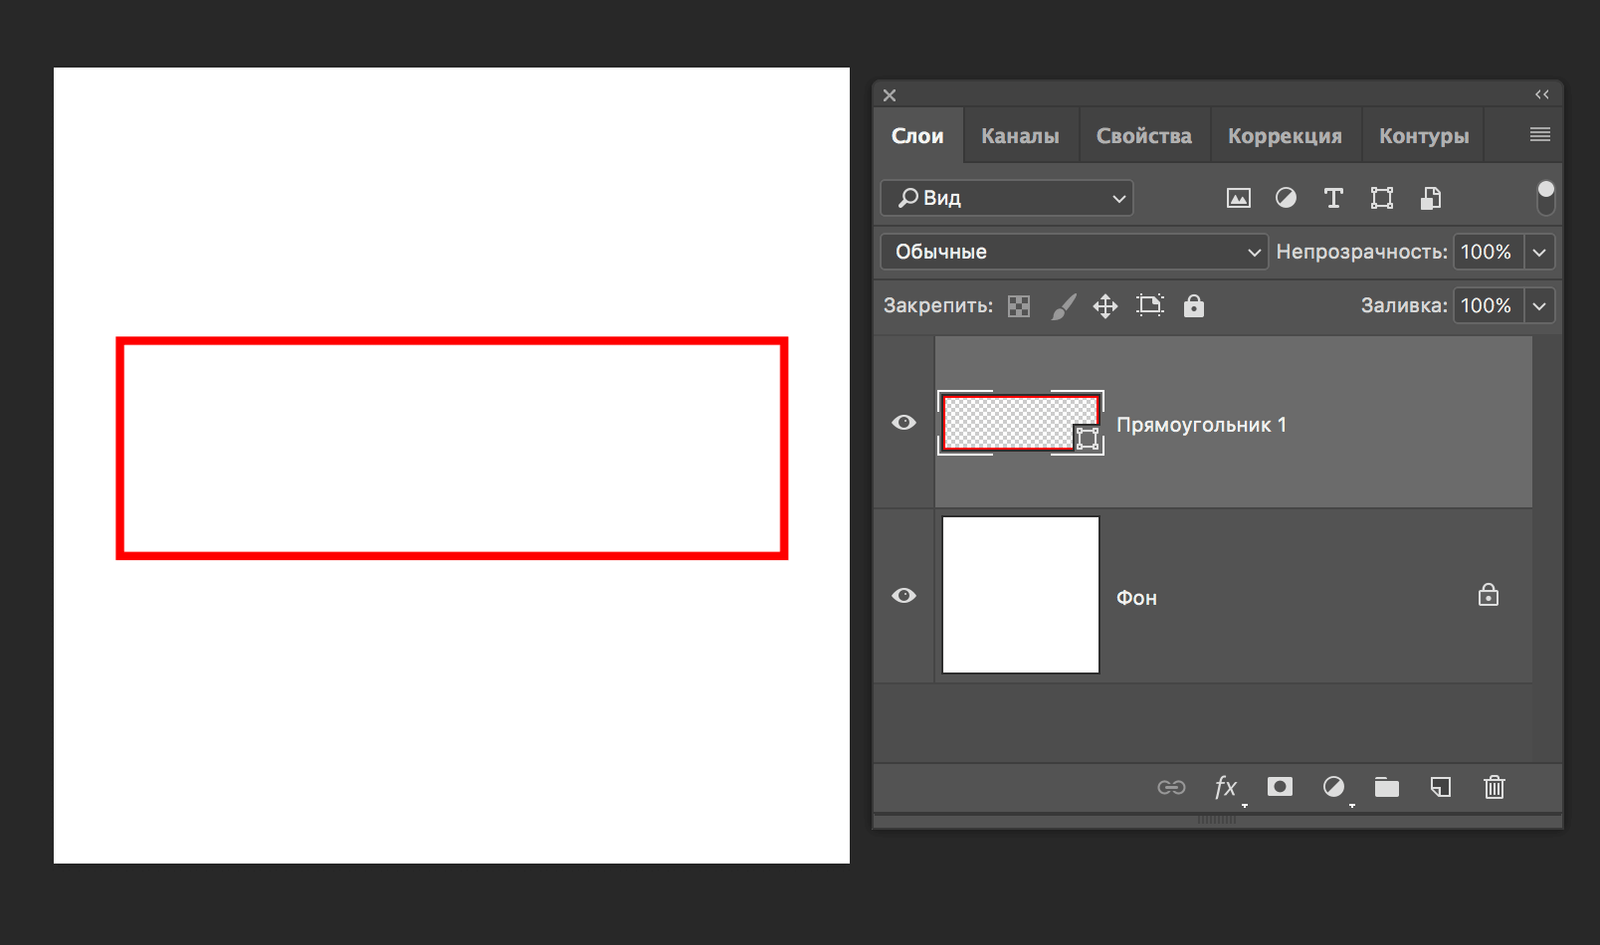
Task: Create a new group folder
Action: [x=1387, y=787]
